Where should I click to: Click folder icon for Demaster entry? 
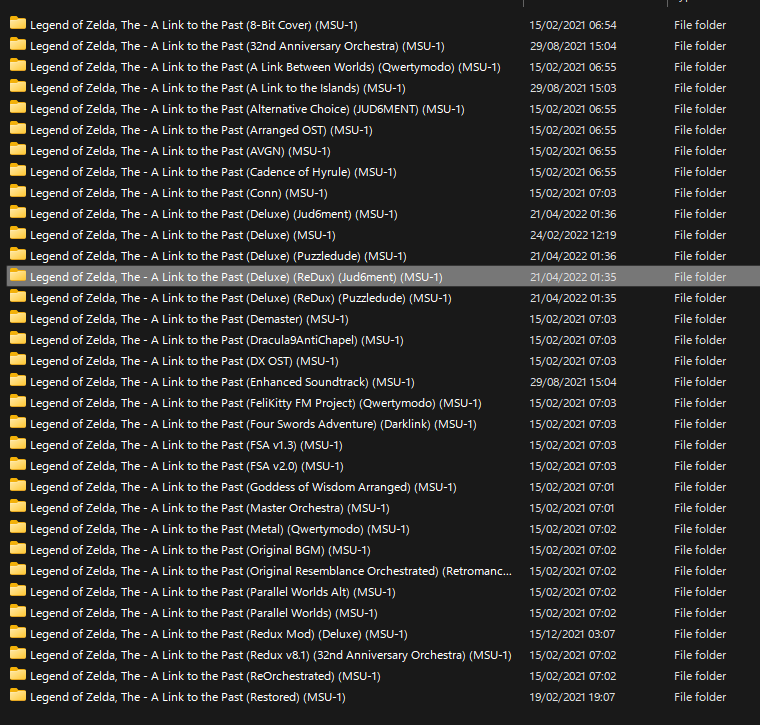click(x=18, y=319)
